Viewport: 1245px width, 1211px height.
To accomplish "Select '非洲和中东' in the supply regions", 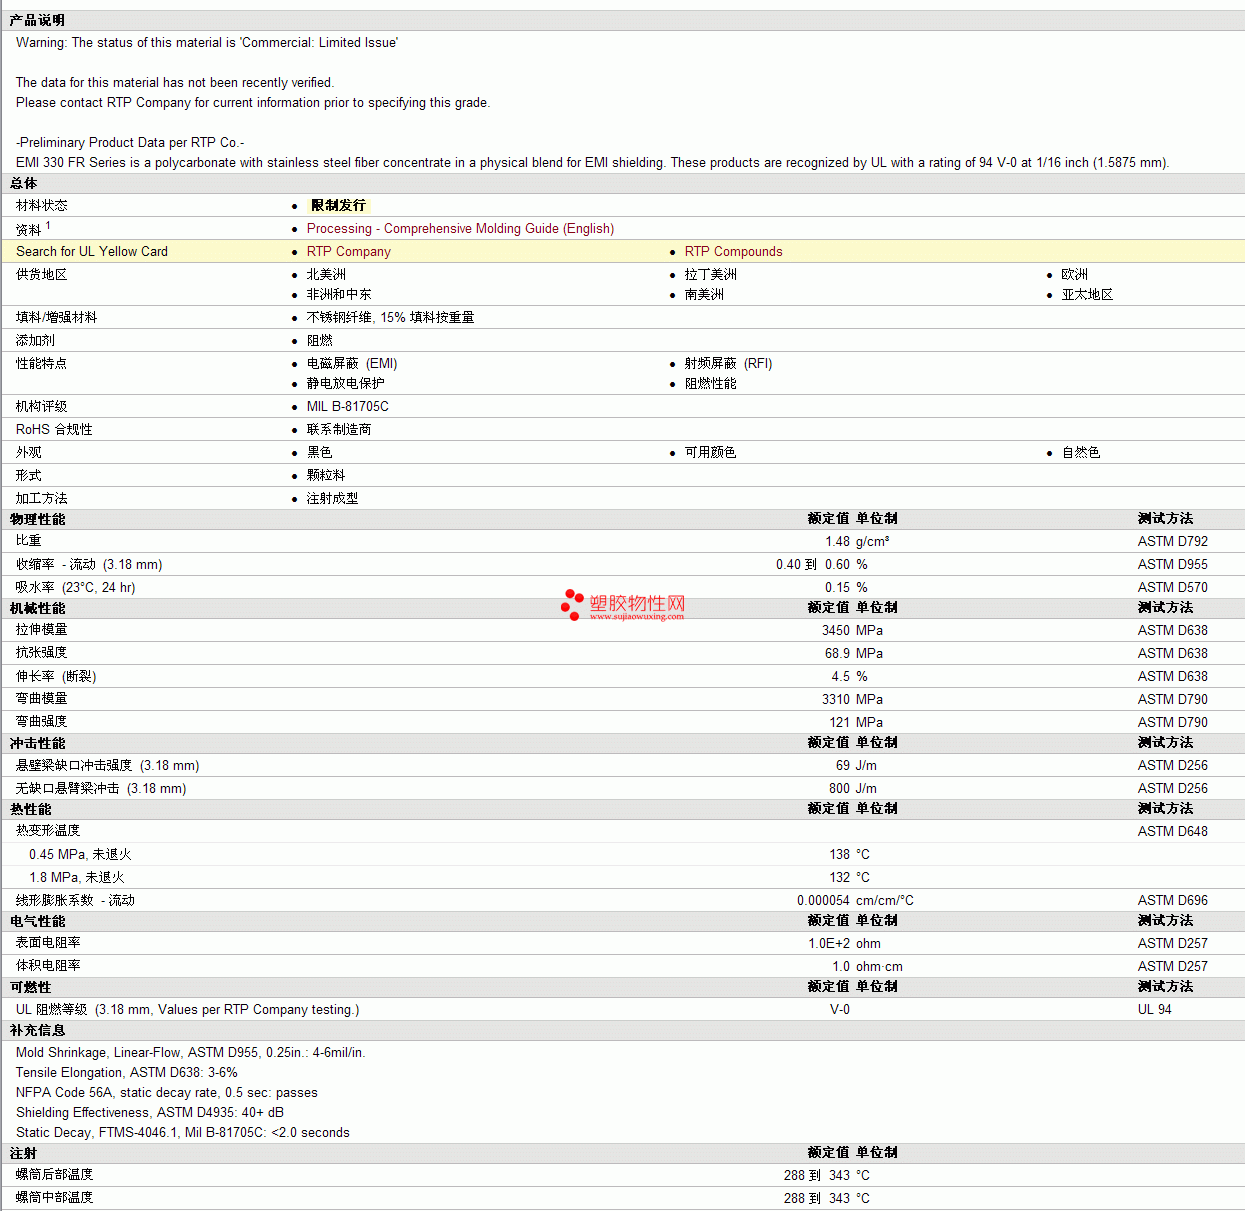I will coord(339,294).
